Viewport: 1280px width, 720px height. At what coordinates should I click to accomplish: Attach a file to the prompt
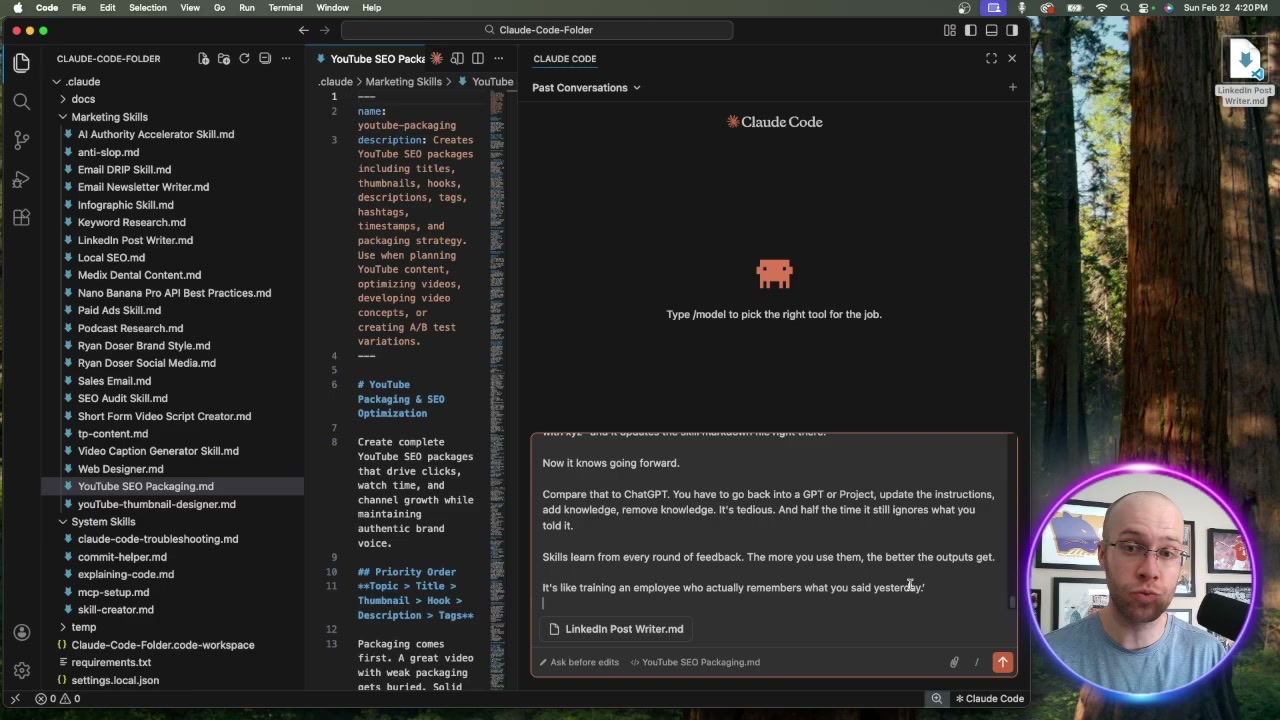click(954, 662)
